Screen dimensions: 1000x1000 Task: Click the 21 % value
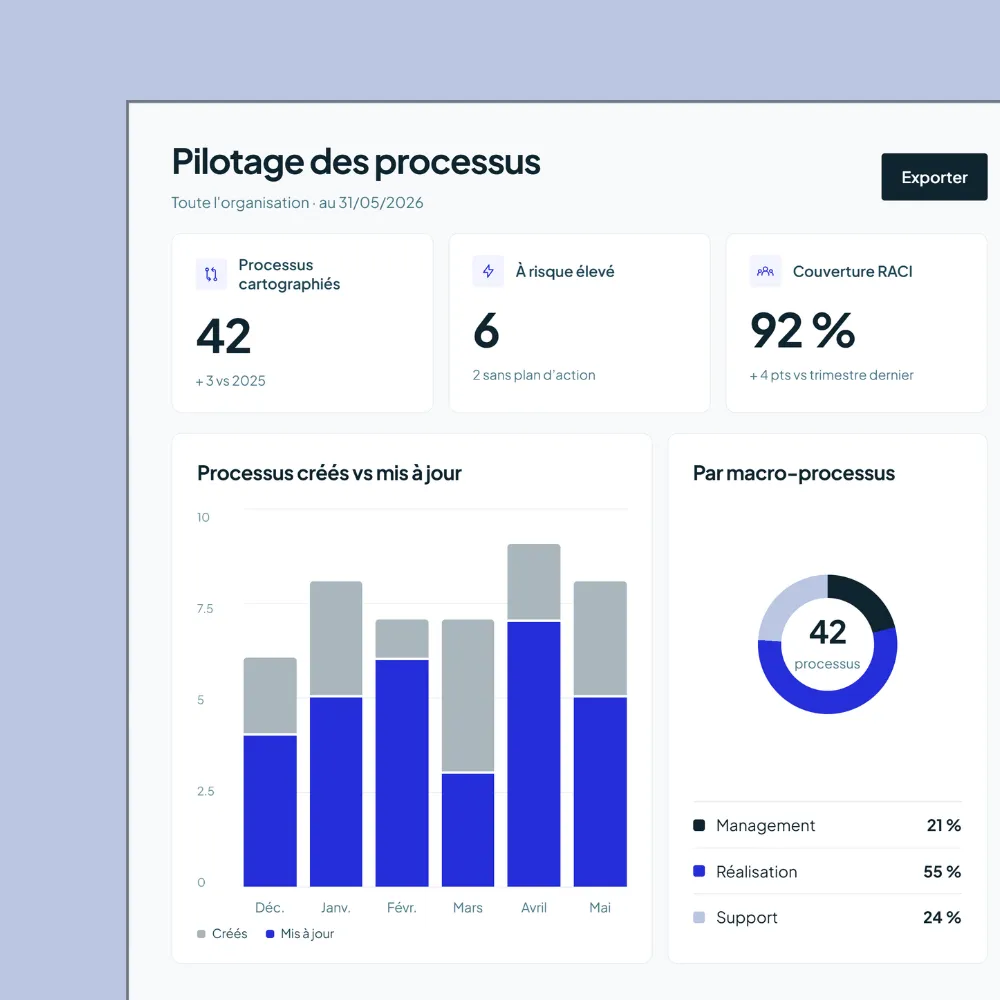(944, 825)
